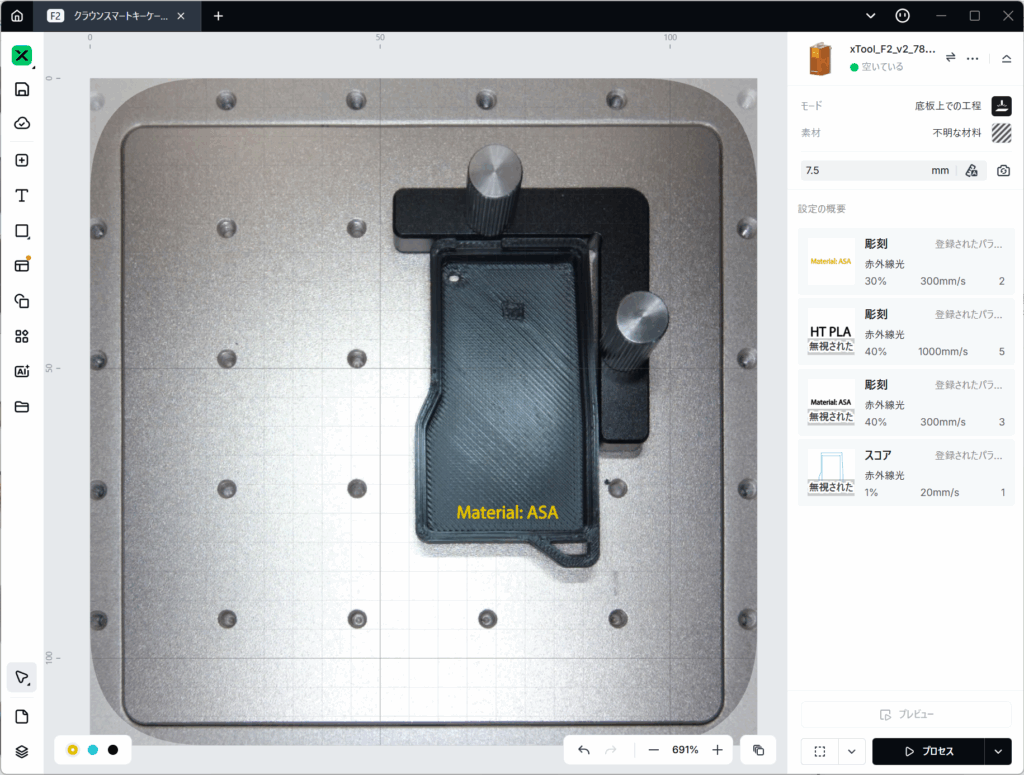Click the Save project icon

coord(22,89)
